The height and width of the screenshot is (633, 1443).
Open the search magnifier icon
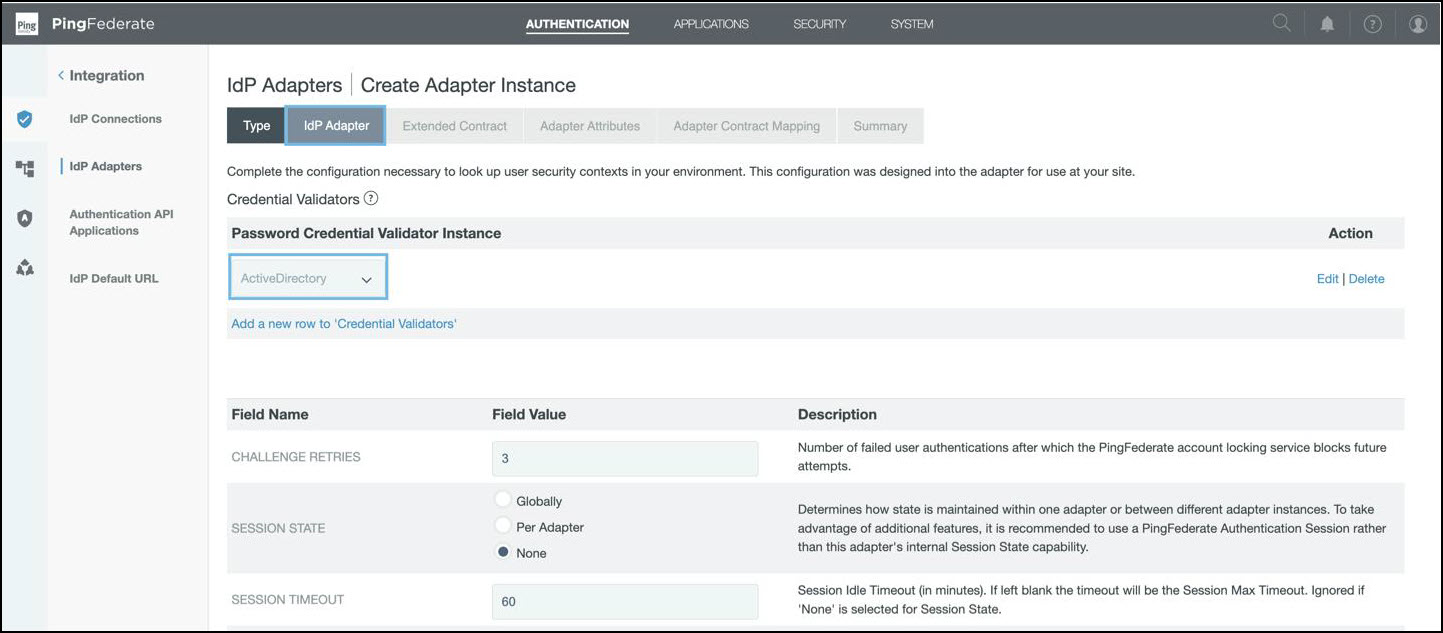click(x=1281, y=24)
